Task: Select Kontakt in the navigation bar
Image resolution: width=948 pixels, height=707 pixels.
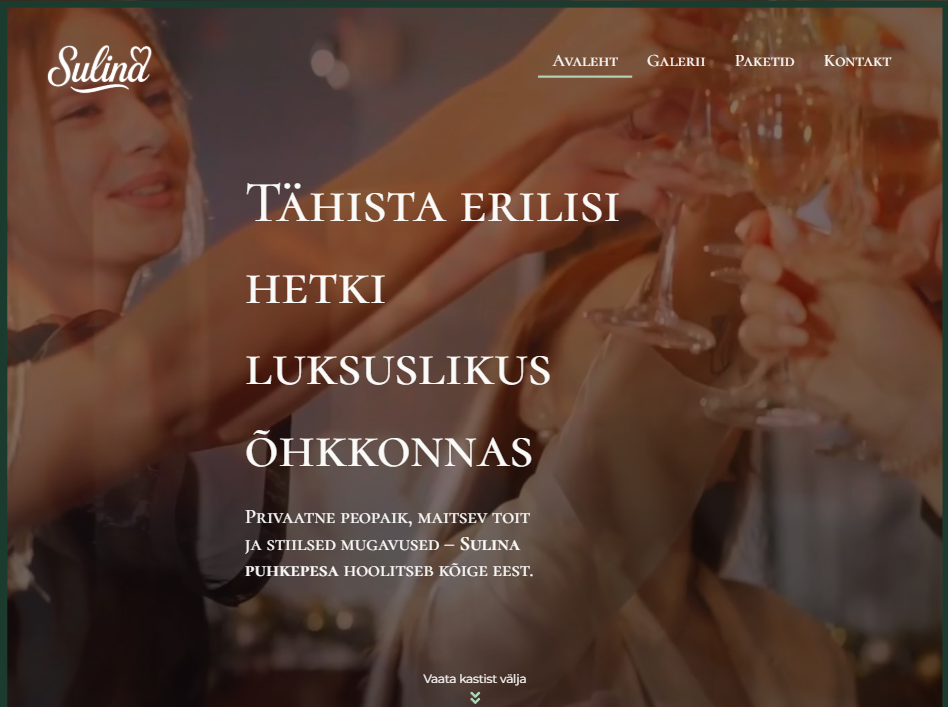Action: 857,61
